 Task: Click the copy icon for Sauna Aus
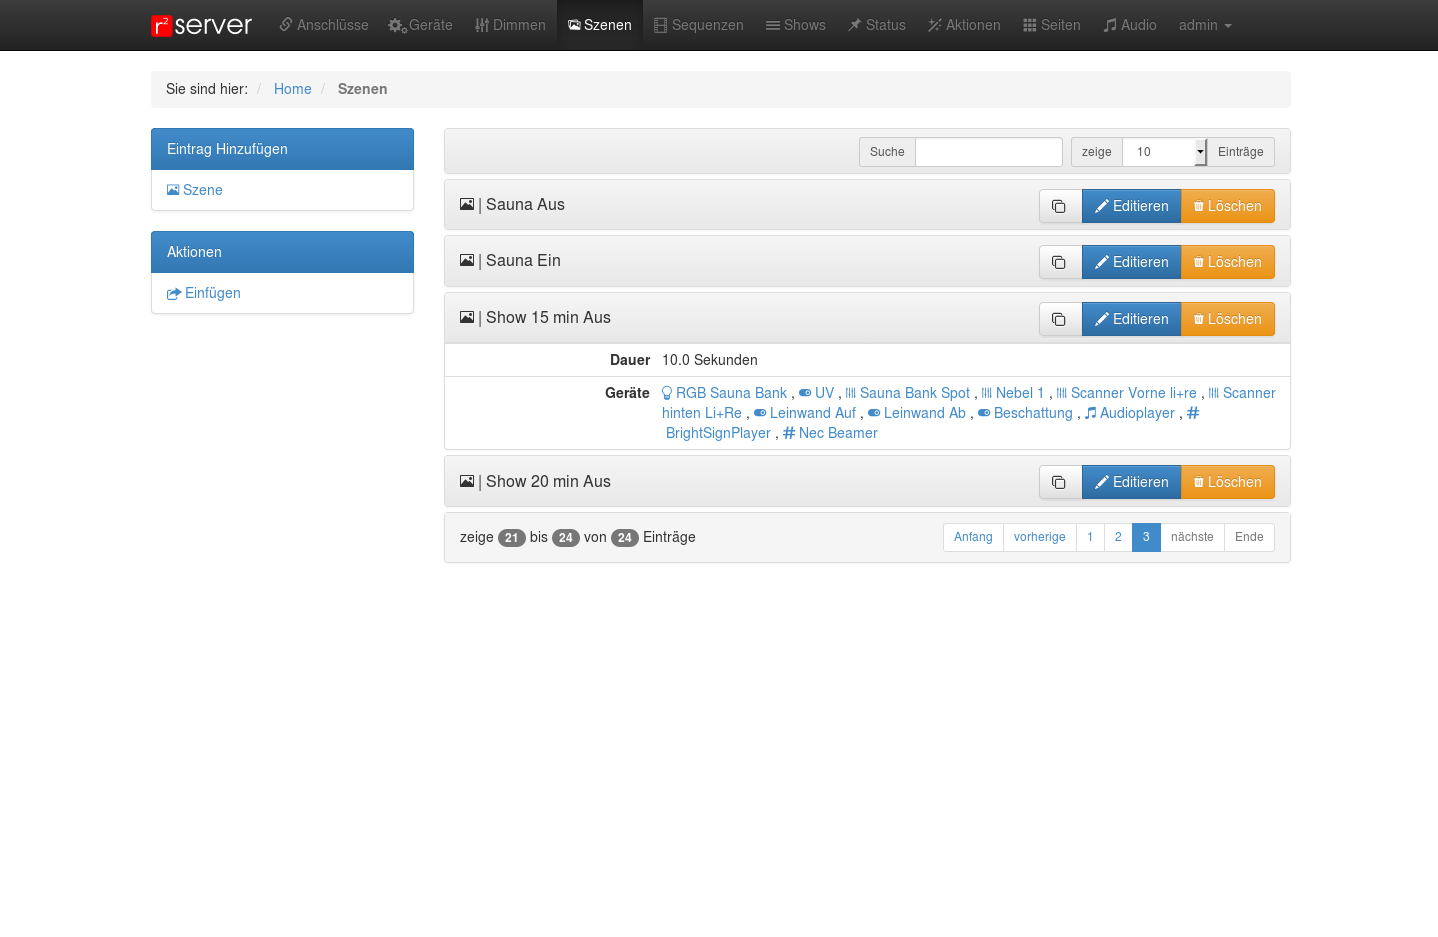point(1059,206)
